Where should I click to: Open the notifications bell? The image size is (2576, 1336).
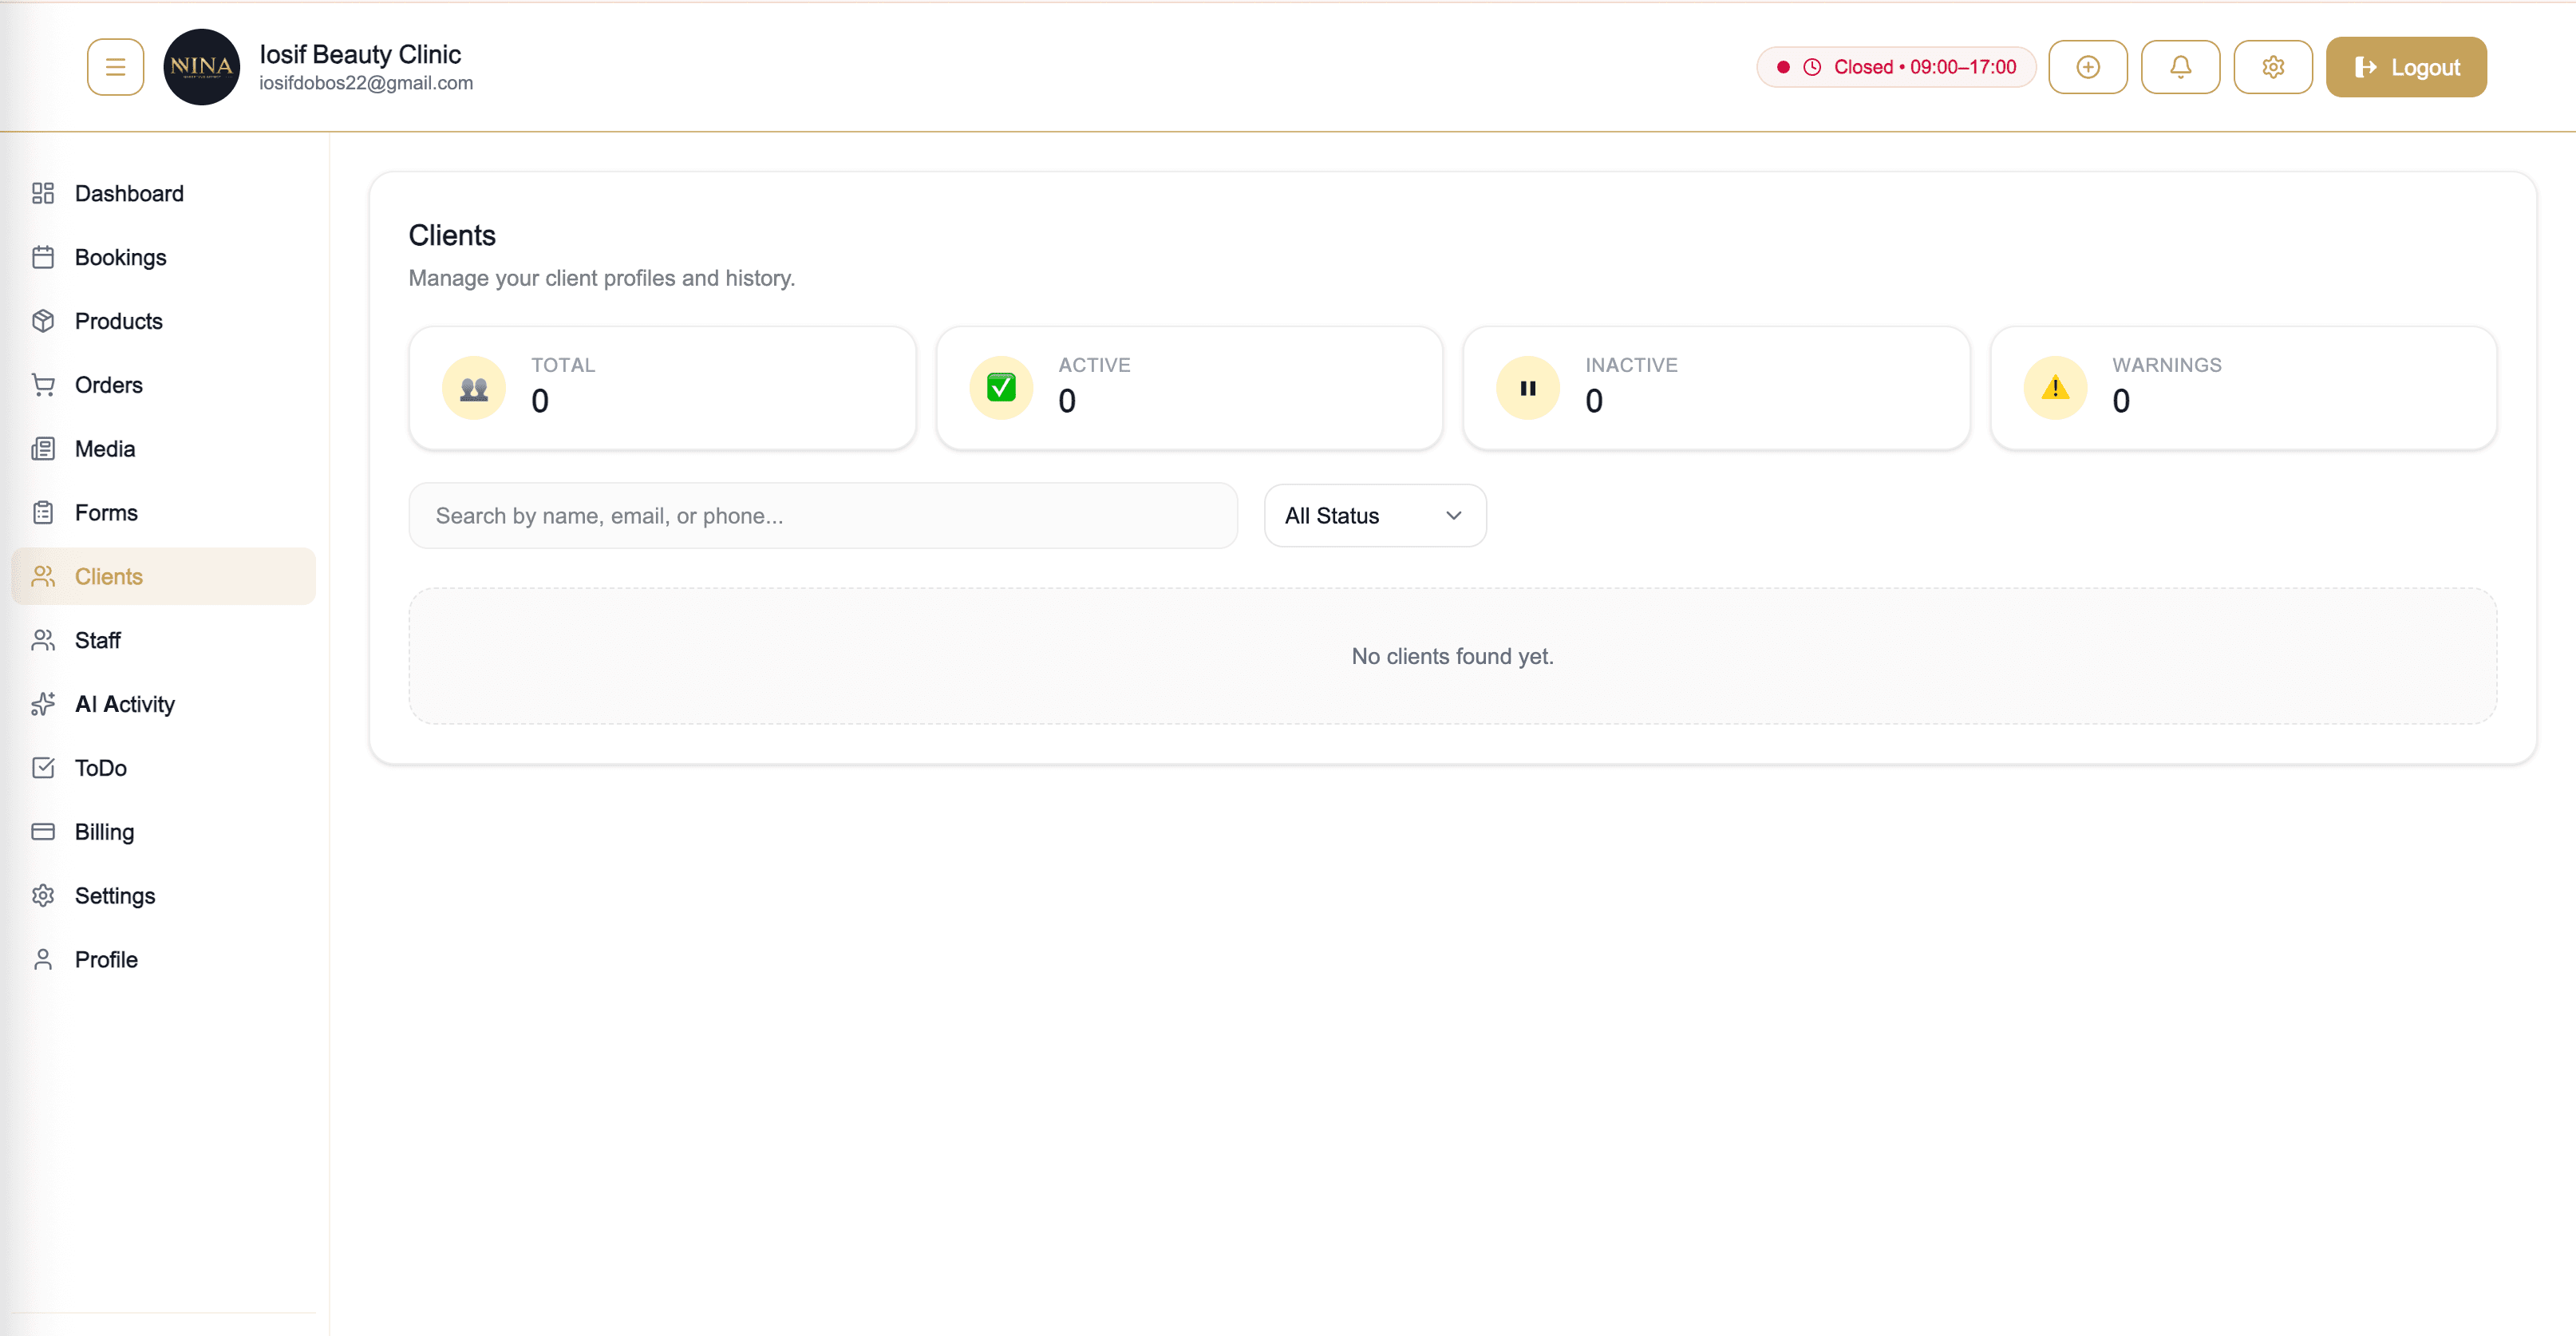tap(2181, 66)
